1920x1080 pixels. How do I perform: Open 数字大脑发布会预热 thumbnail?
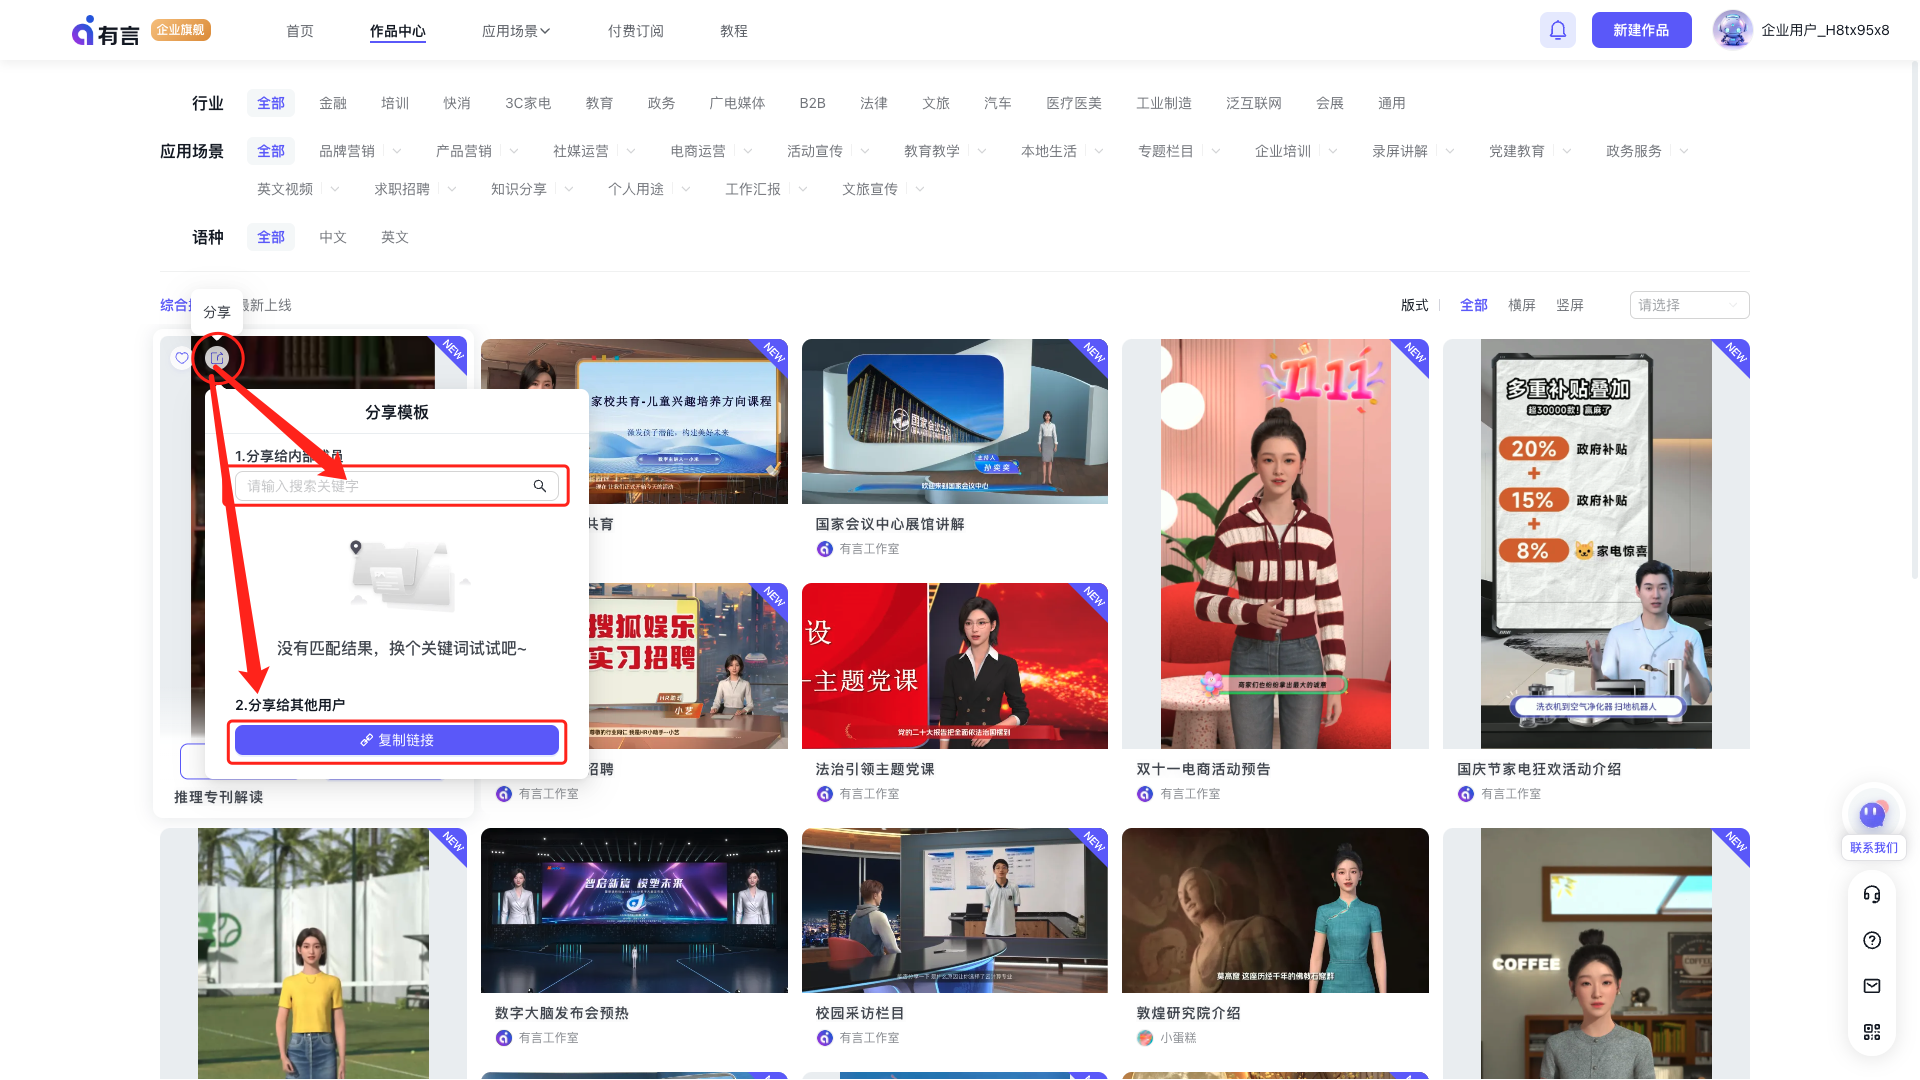click(x=634, y=910)
